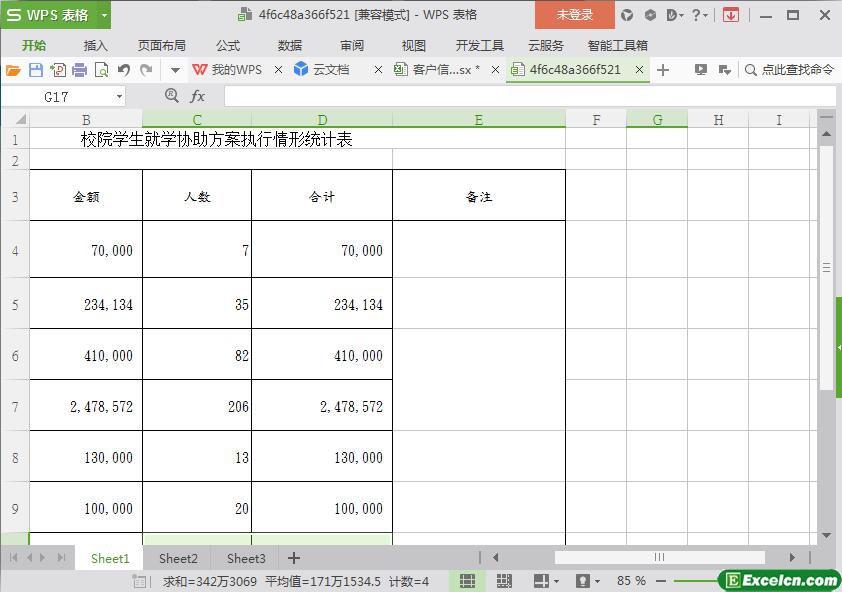The width and height of the screenshot is (842, 592).
Task: Add a new sheet with plus button
Action: point(294,559)
